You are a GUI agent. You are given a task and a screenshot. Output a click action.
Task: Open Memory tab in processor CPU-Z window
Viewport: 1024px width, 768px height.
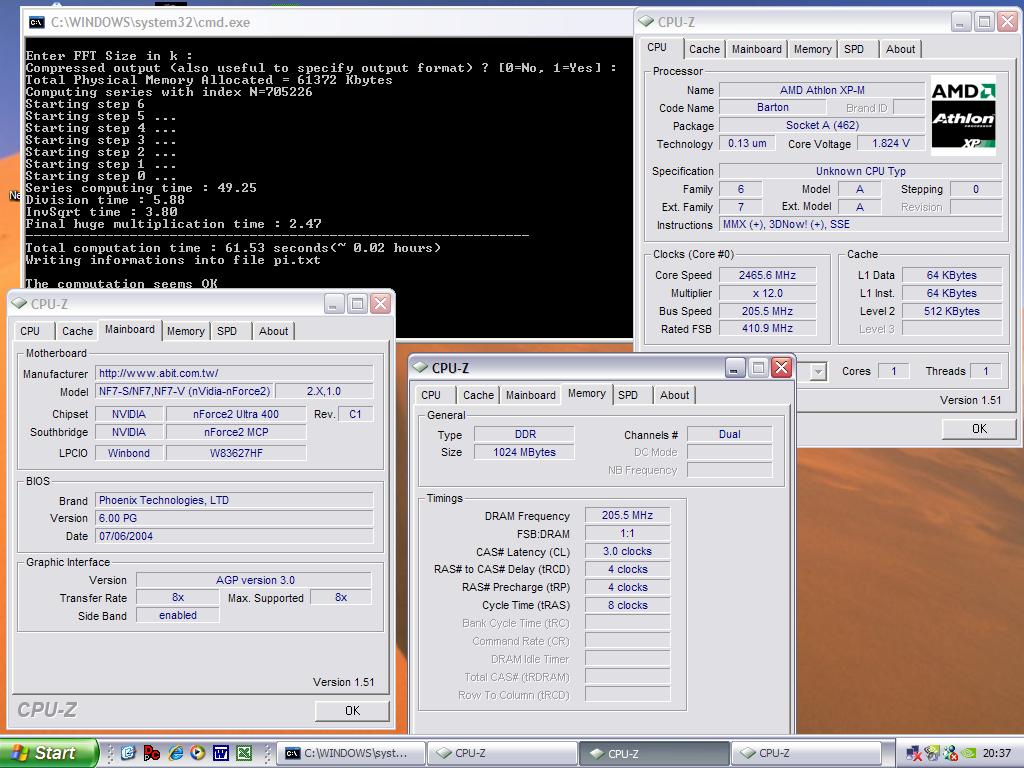[x=812, y=49]
